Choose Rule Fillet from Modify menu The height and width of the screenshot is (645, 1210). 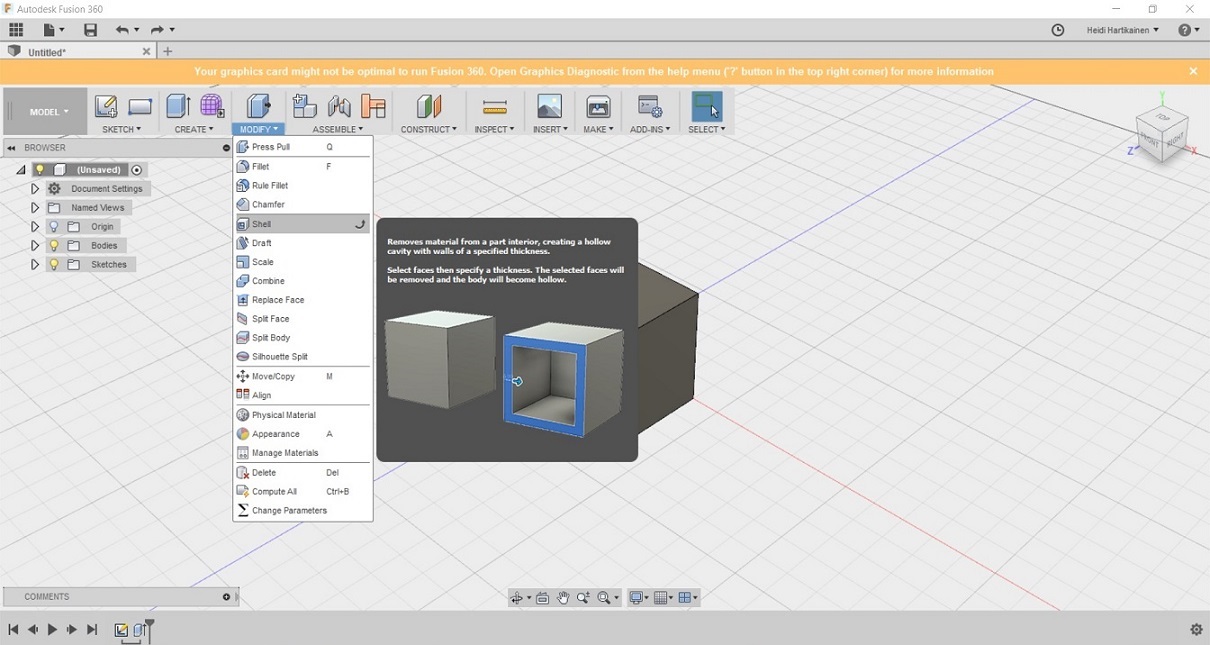pyautogui.click(x=303, y=185)
